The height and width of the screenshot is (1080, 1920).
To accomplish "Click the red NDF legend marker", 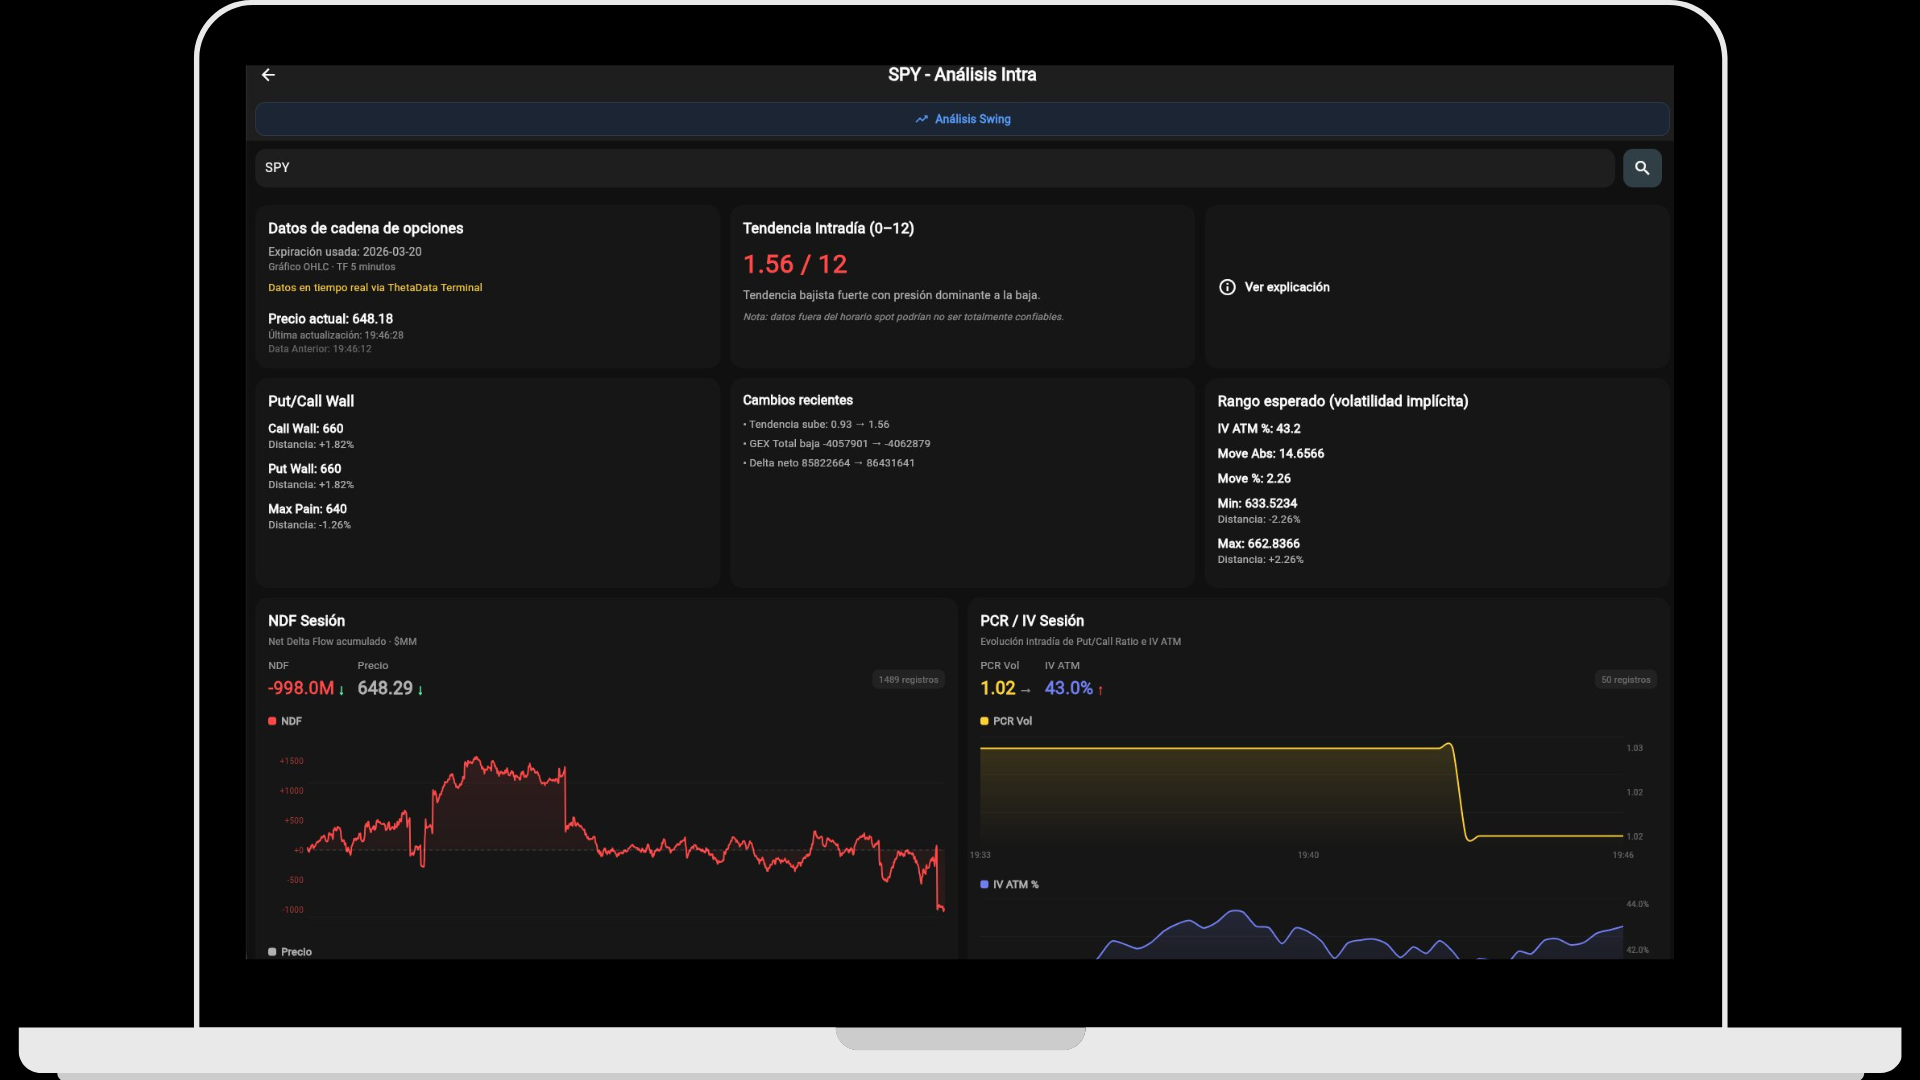I will pos(270,721).
